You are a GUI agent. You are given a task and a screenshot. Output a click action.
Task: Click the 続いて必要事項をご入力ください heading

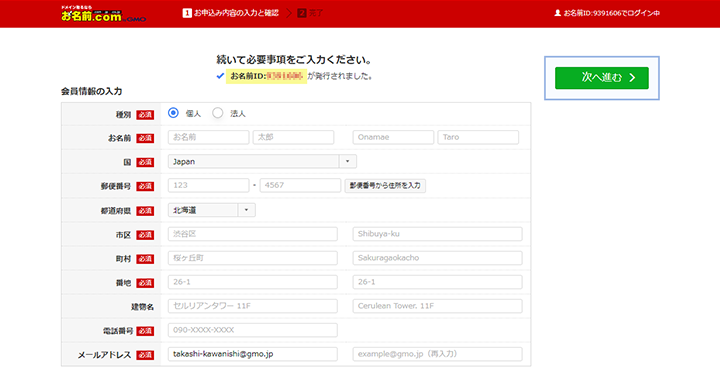294,60
